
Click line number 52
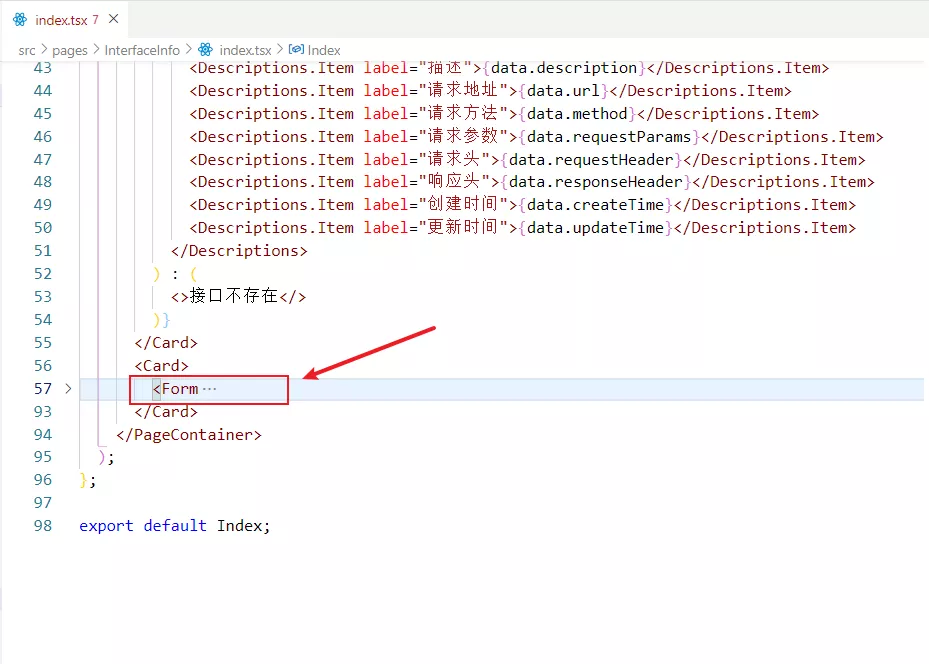pyautogui.click(x=43, y=274)
